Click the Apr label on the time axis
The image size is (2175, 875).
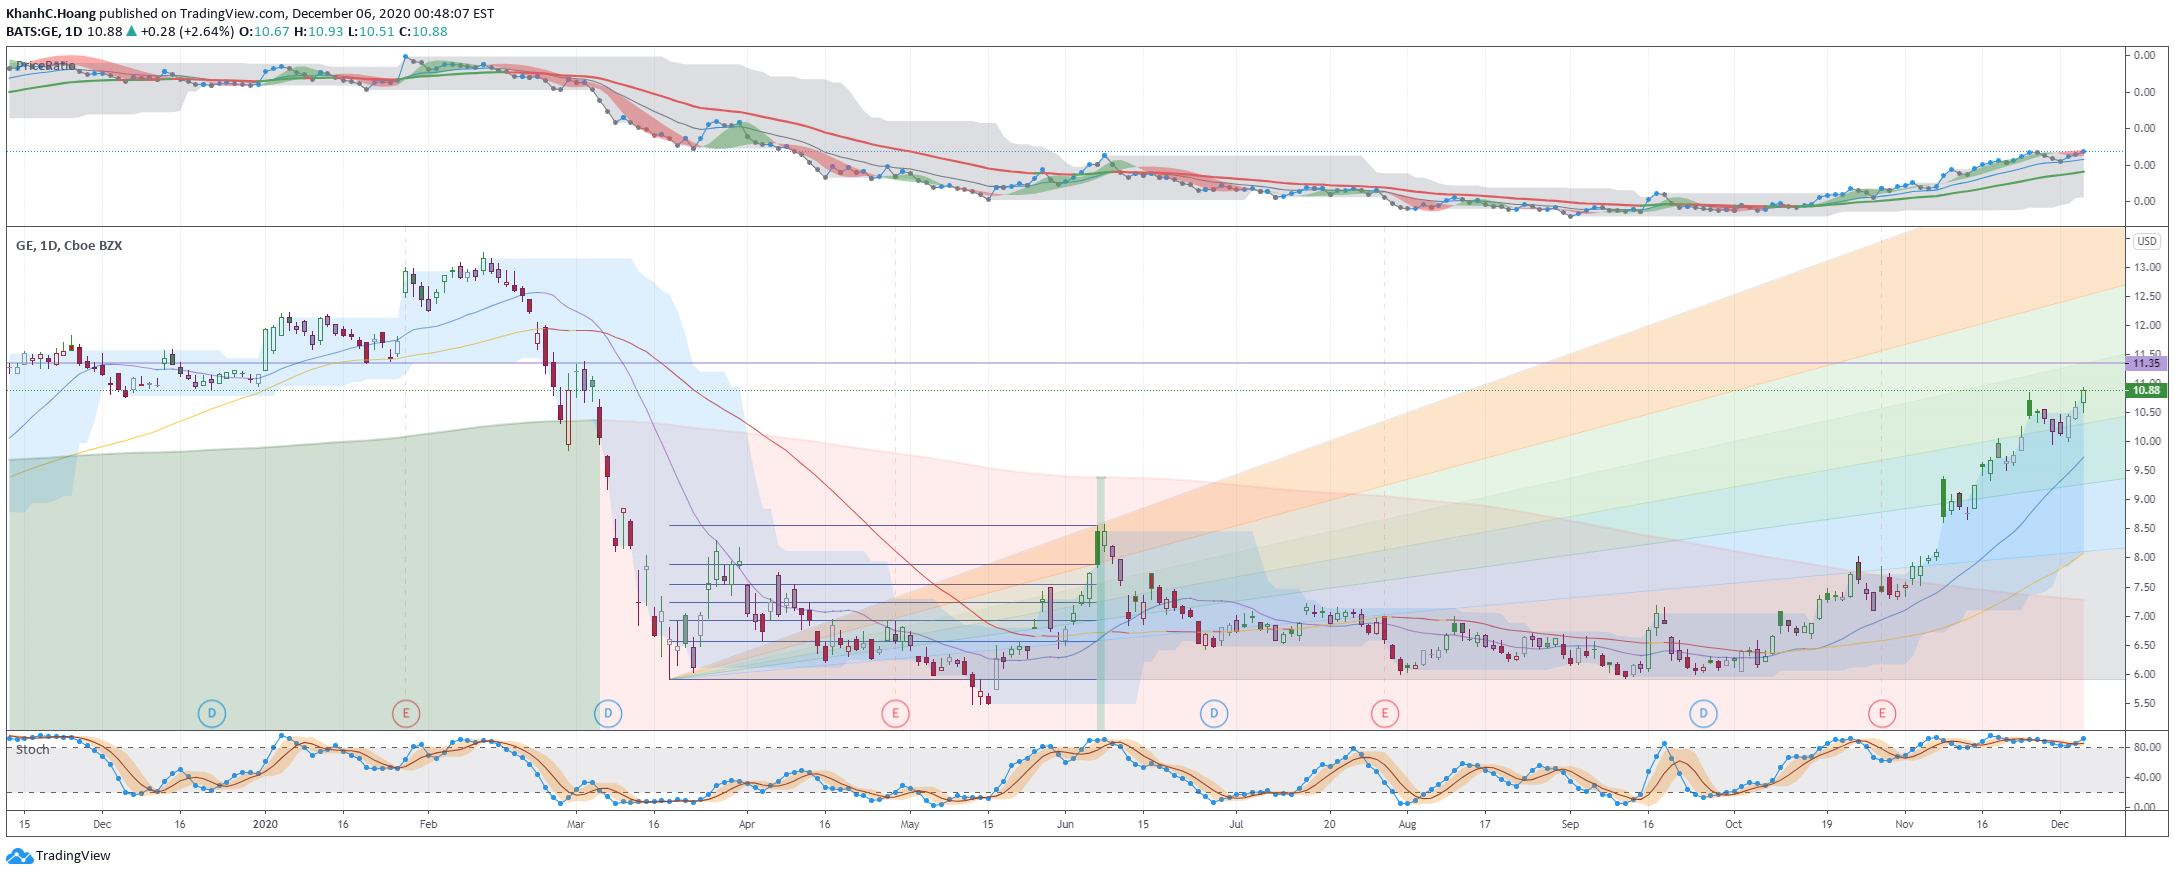(x=746, y=825)
